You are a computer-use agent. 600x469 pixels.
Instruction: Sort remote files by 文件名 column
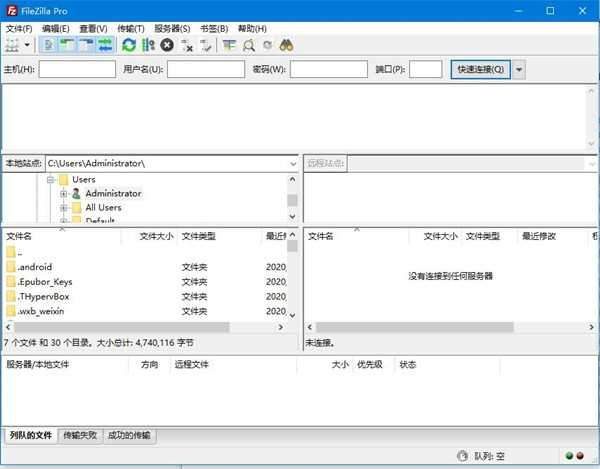pyautogui.click(x=321, y=236)
